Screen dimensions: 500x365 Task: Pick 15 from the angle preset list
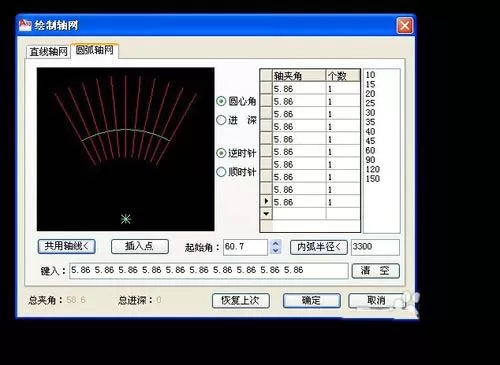click(370, 84)
